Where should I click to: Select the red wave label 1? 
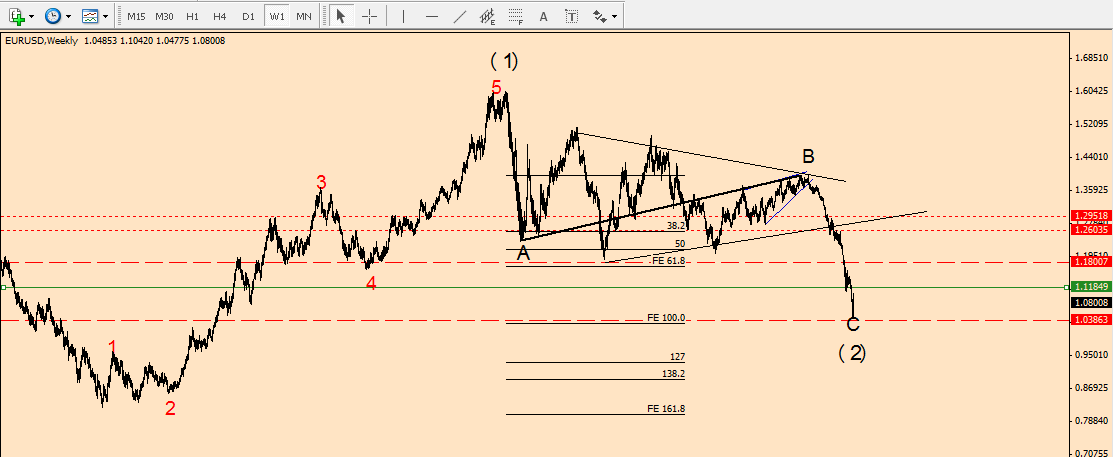113,346
